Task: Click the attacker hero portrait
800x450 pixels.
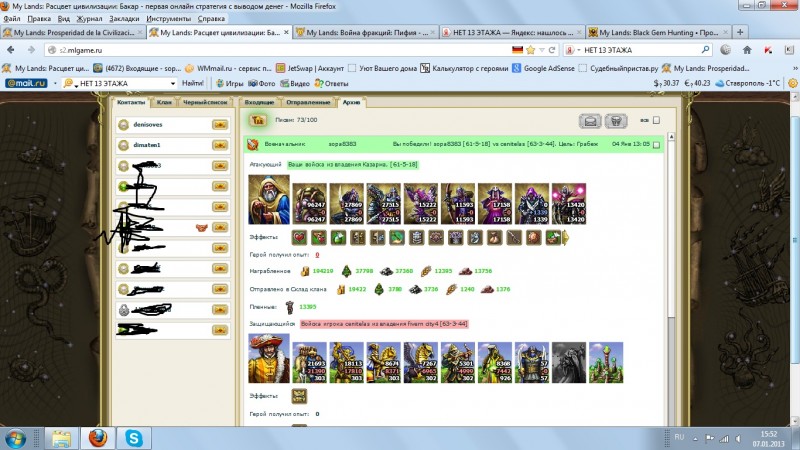Action: click(269, 200)
